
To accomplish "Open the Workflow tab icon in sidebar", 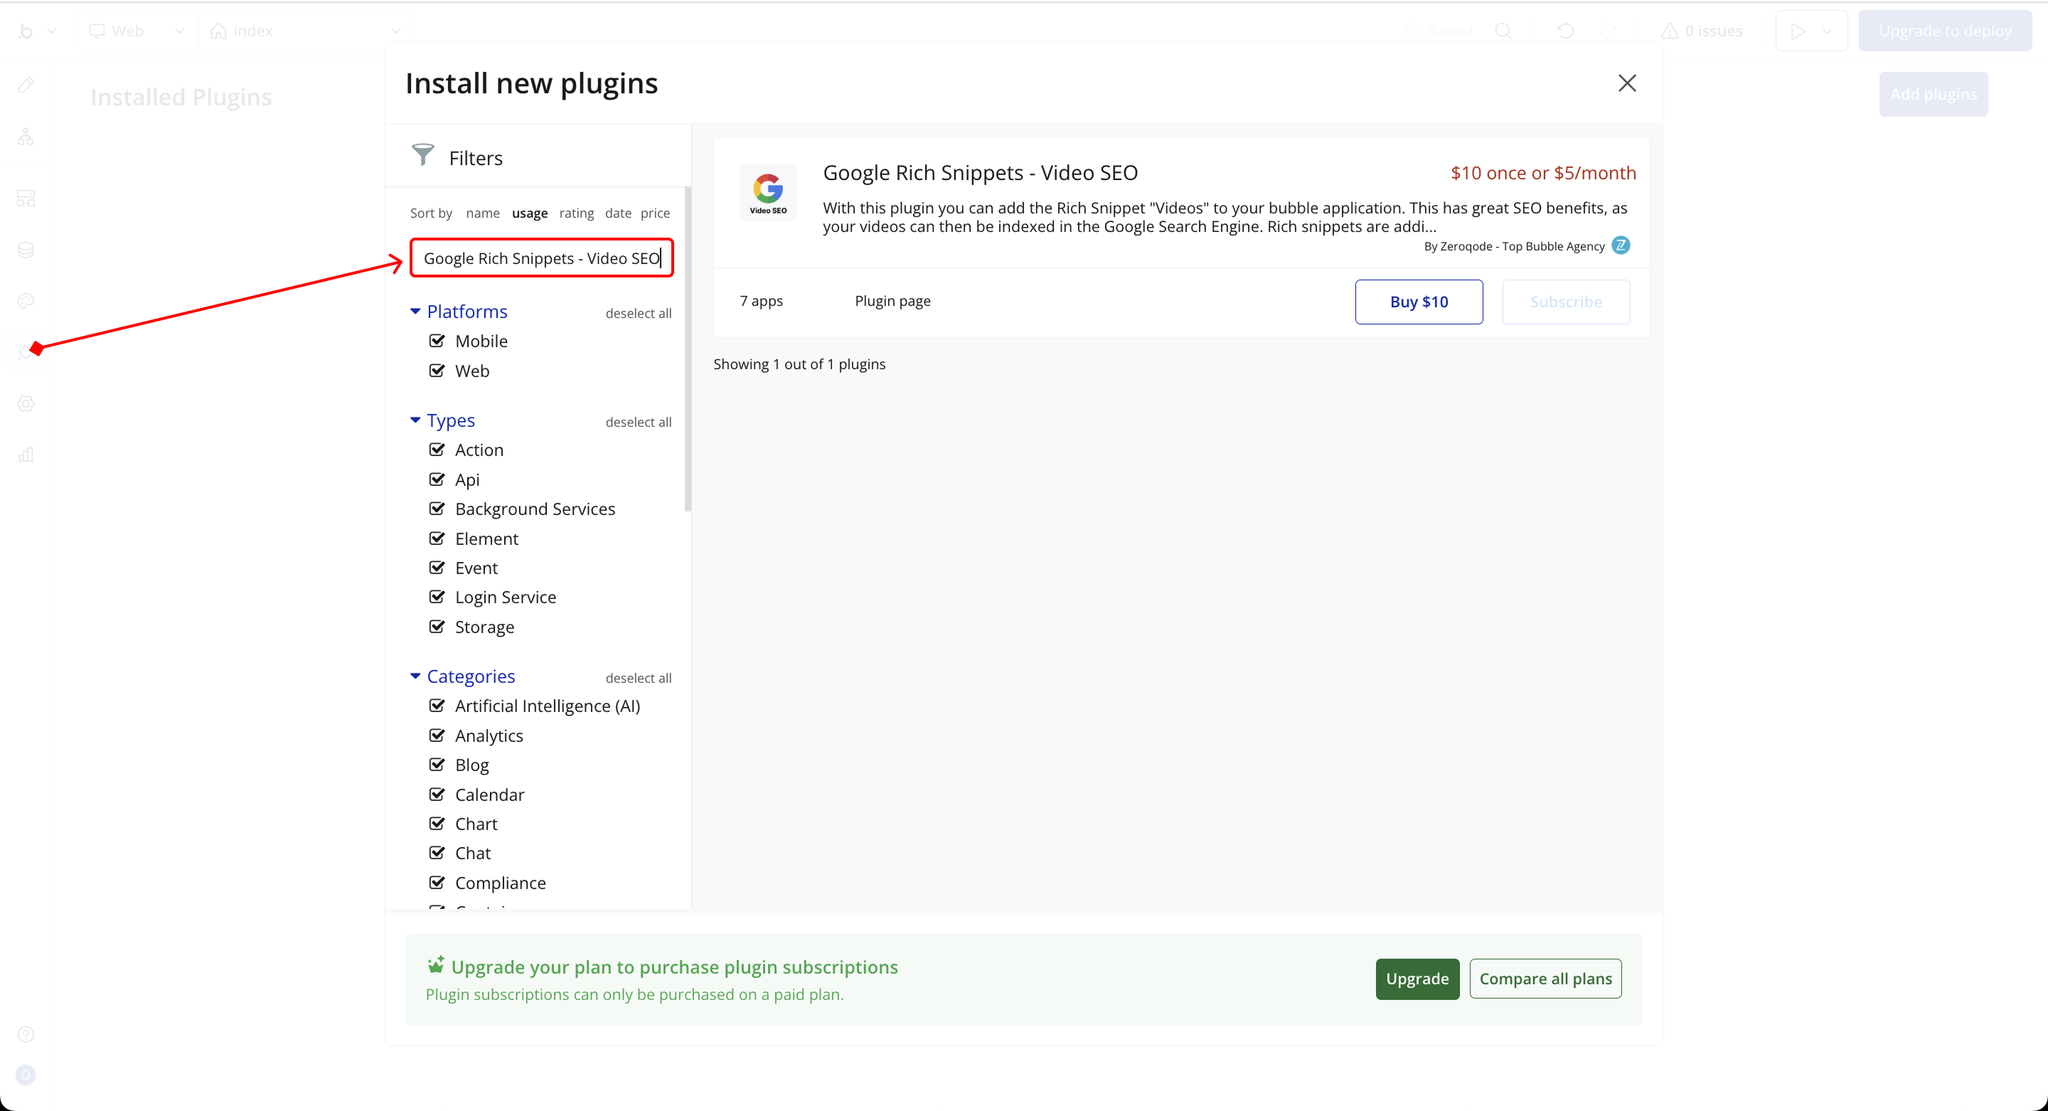I will click(x=26, y=137).
